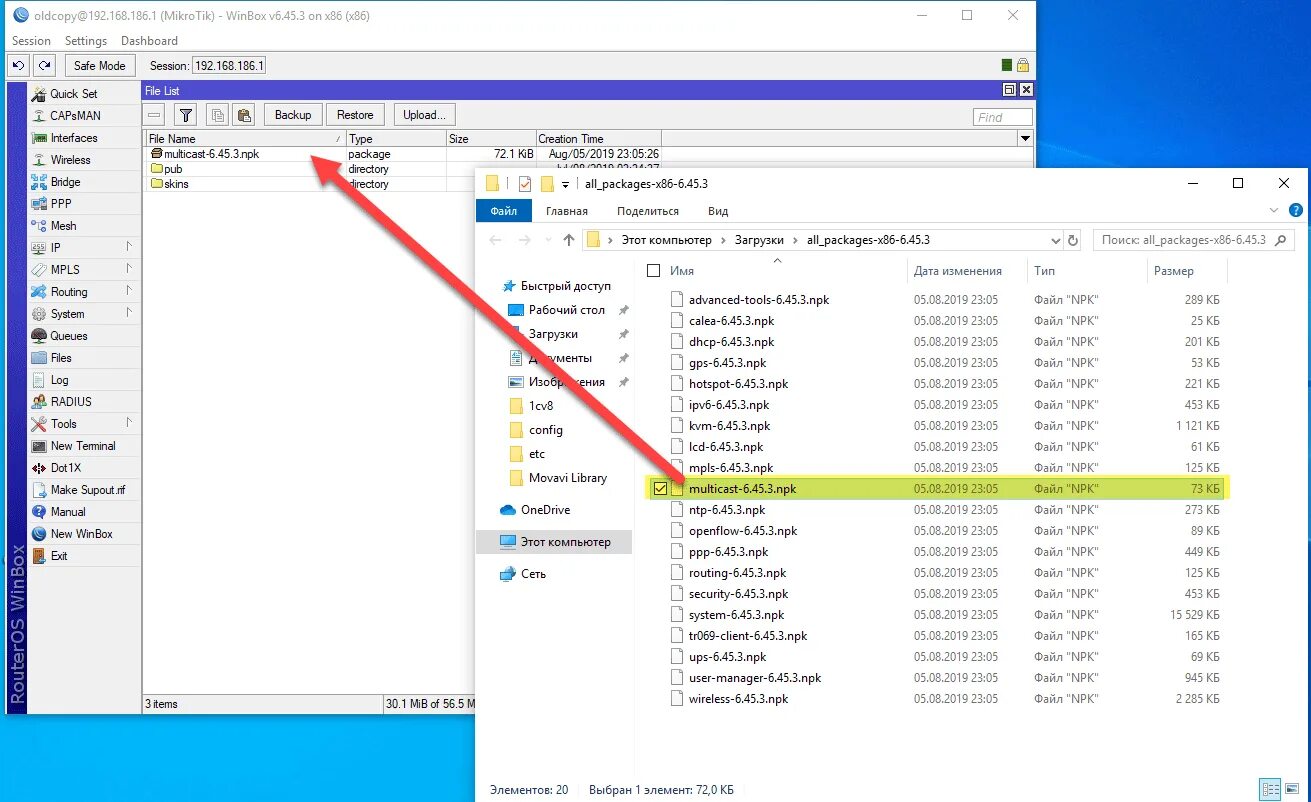Click the Filter funnel icon in File List
1311x802 pixels.
(186, 115)
